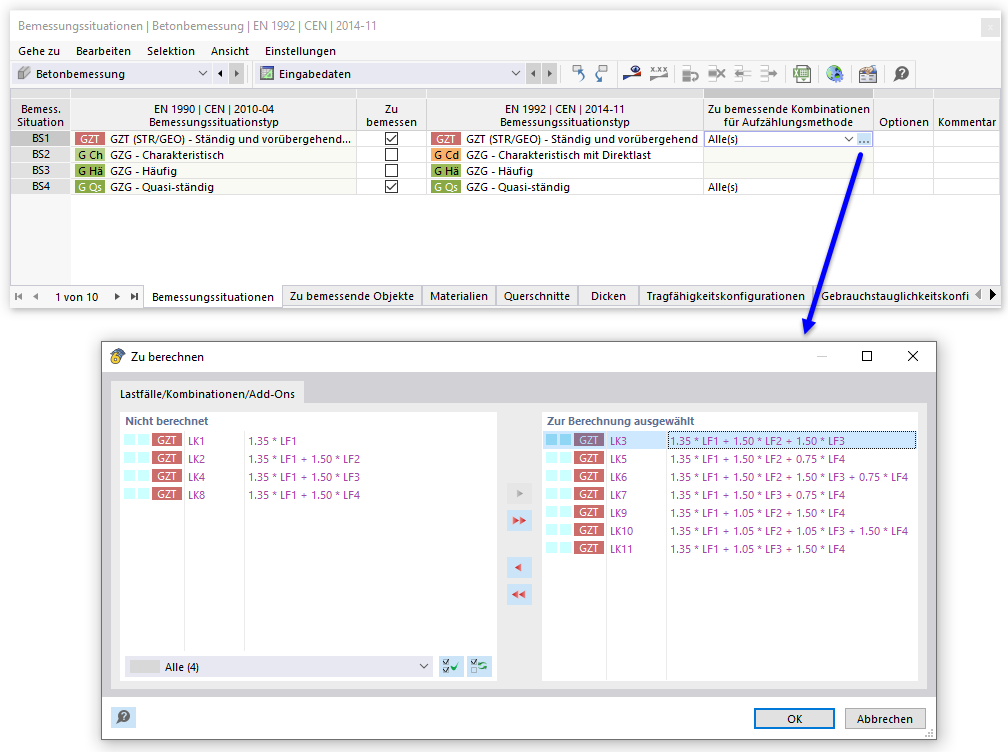Click the select-all checkmark icon below list
This screenshot has width=1008, height=752.
(451, 667)
